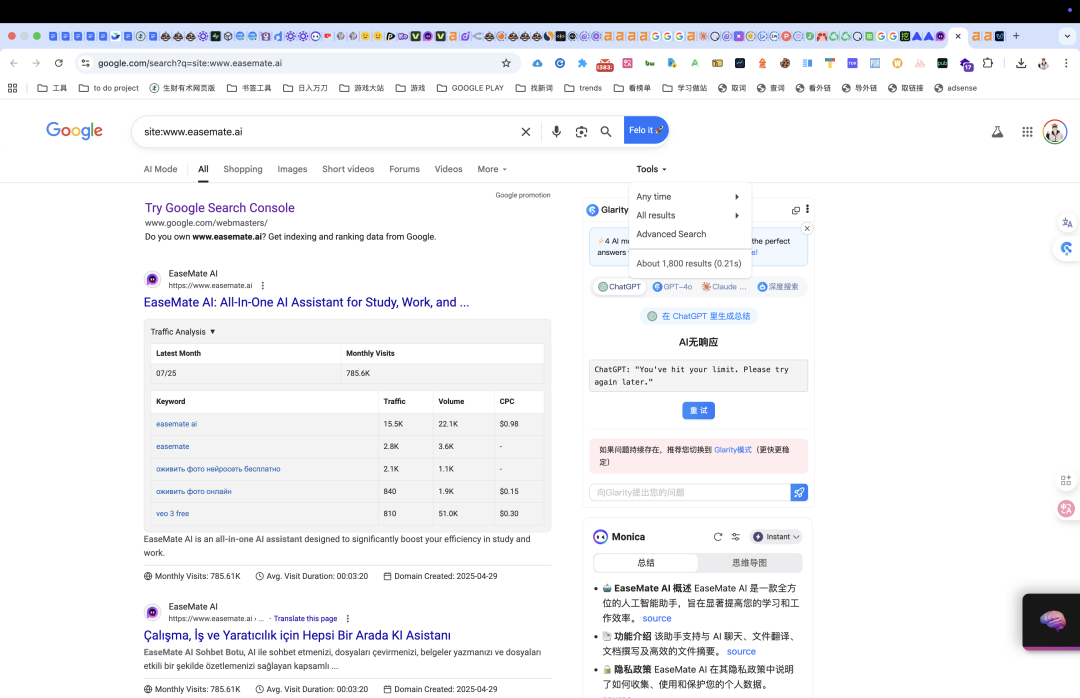
Task: Open Turkish Çalışma, İş ve Yaratıcılık result
Action: pyautogui.click(x=297, y=635)
